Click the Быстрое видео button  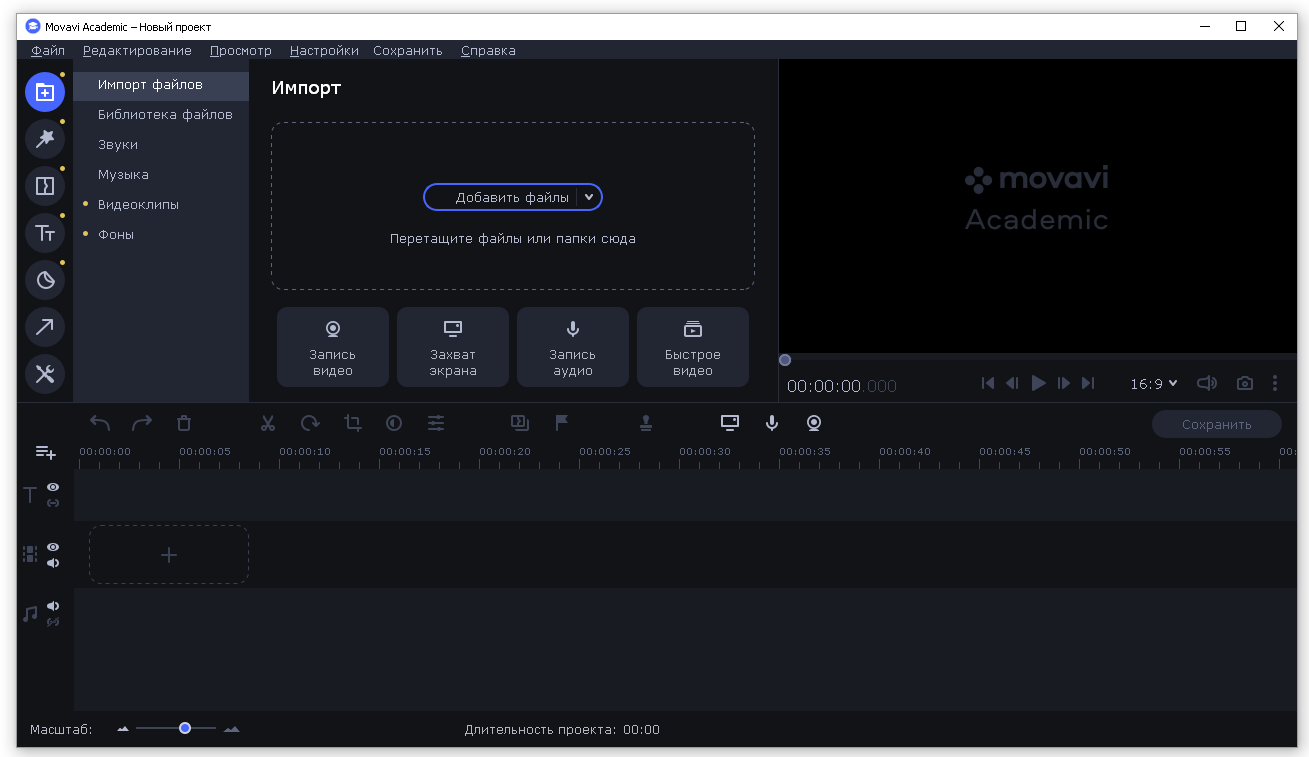pyautogui.click(x=693, y=347)
